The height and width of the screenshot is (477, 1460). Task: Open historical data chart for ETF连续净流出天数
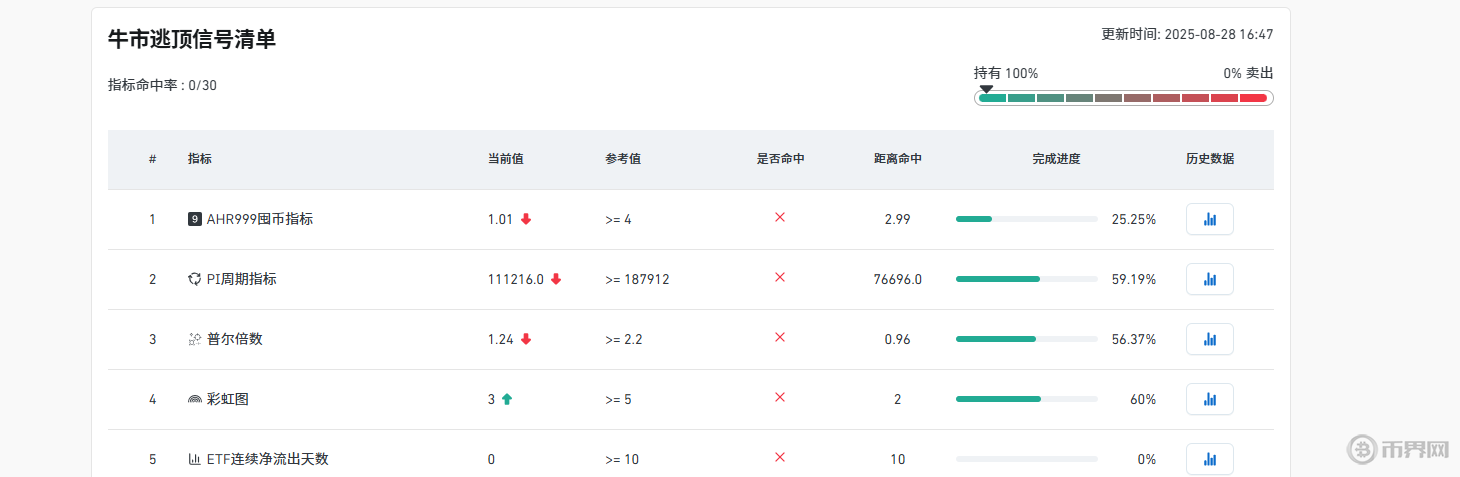click(1209, 459)
